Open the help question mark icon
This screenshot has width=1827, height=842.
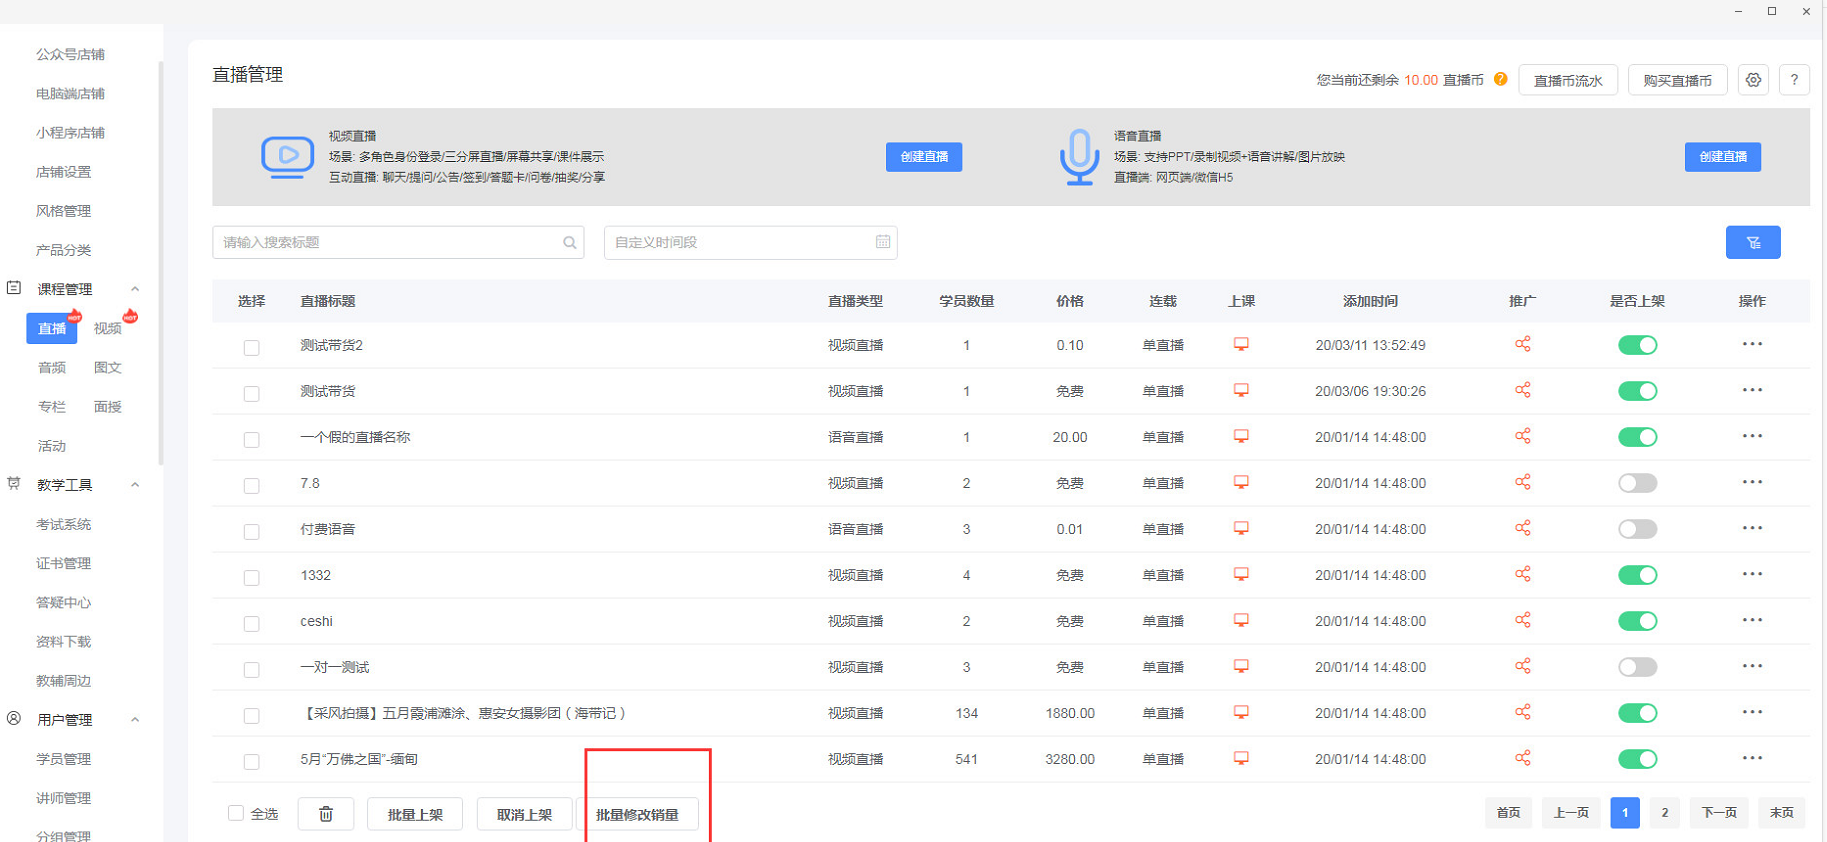[x=1794, y=80]
